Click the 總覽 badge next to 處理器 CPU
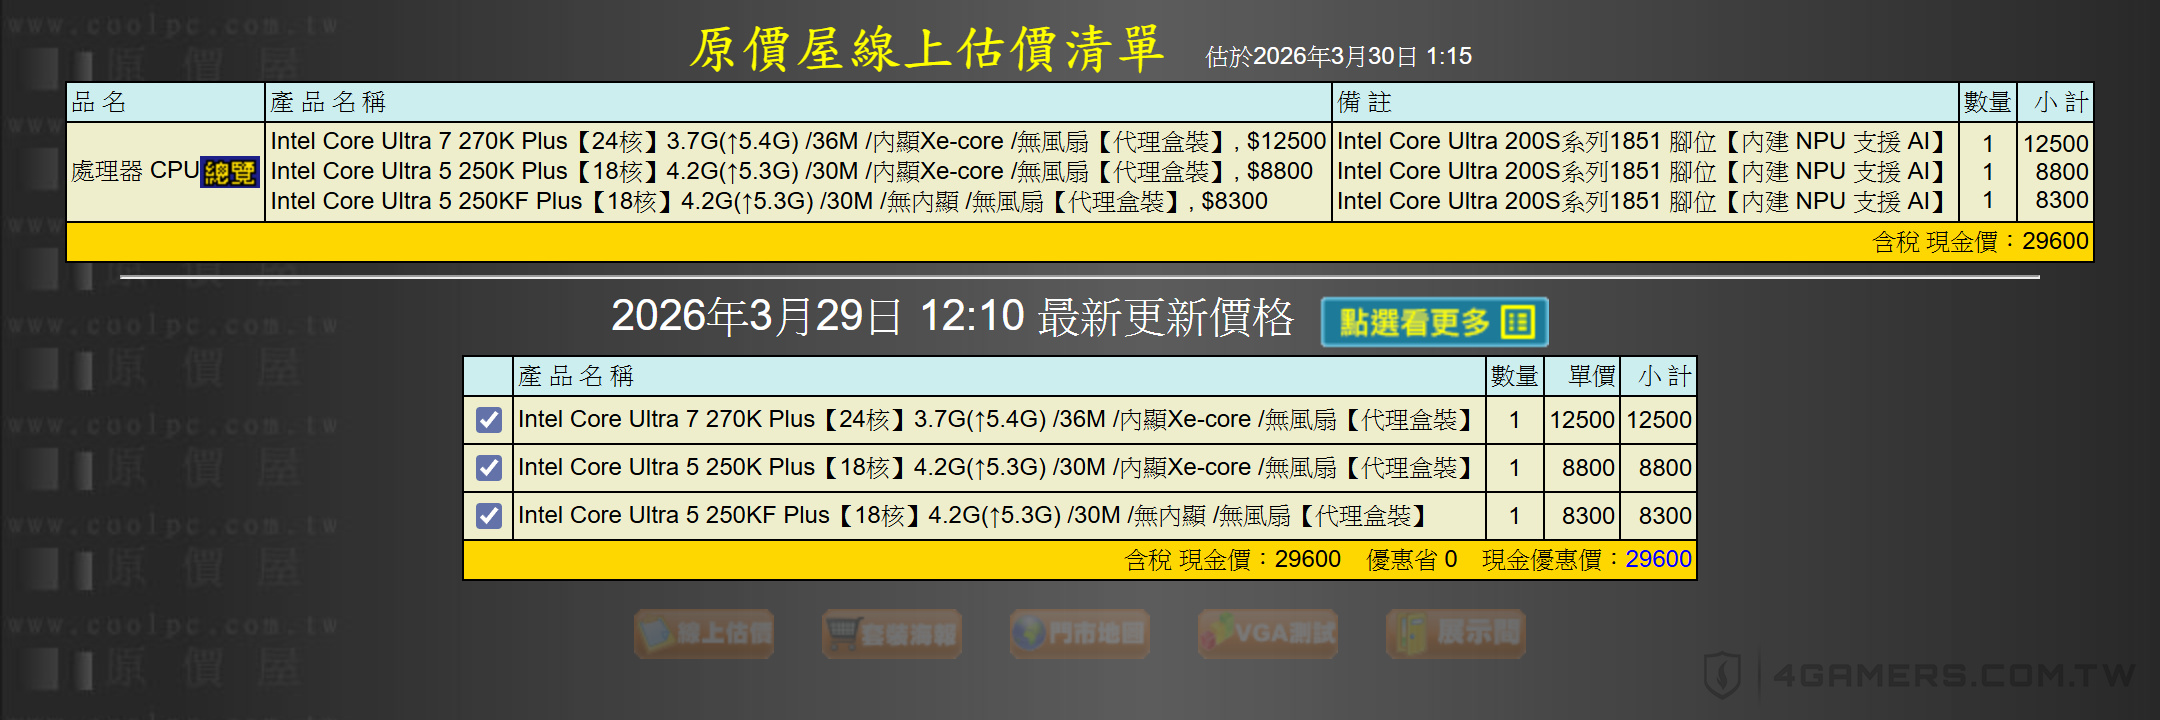The image size is (2160, 720). 230,172
